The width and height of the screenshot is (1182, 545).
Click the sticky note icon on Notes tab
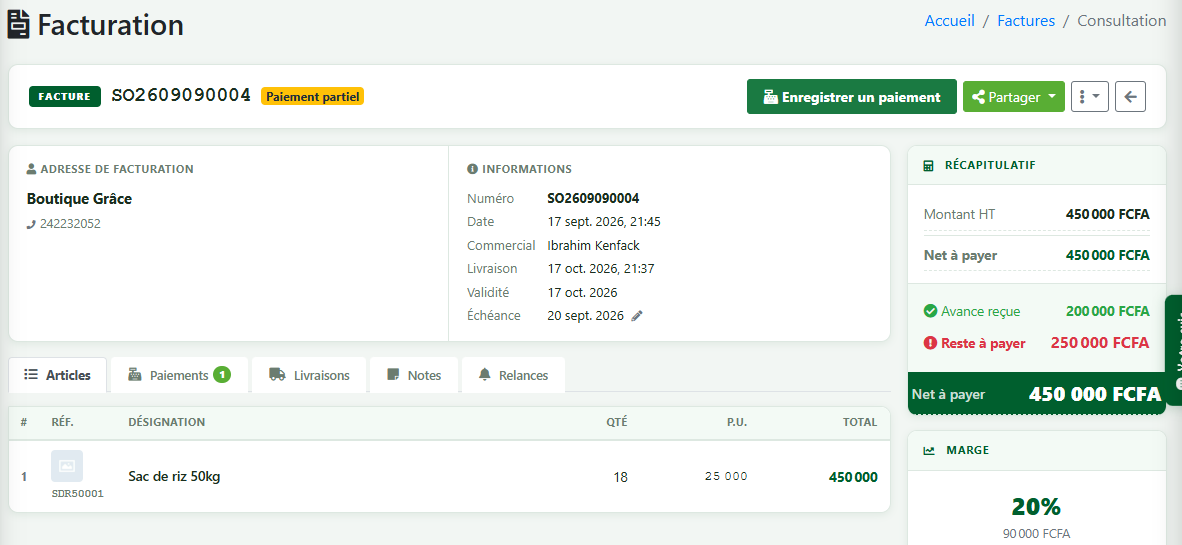click(x=393, y=375)
